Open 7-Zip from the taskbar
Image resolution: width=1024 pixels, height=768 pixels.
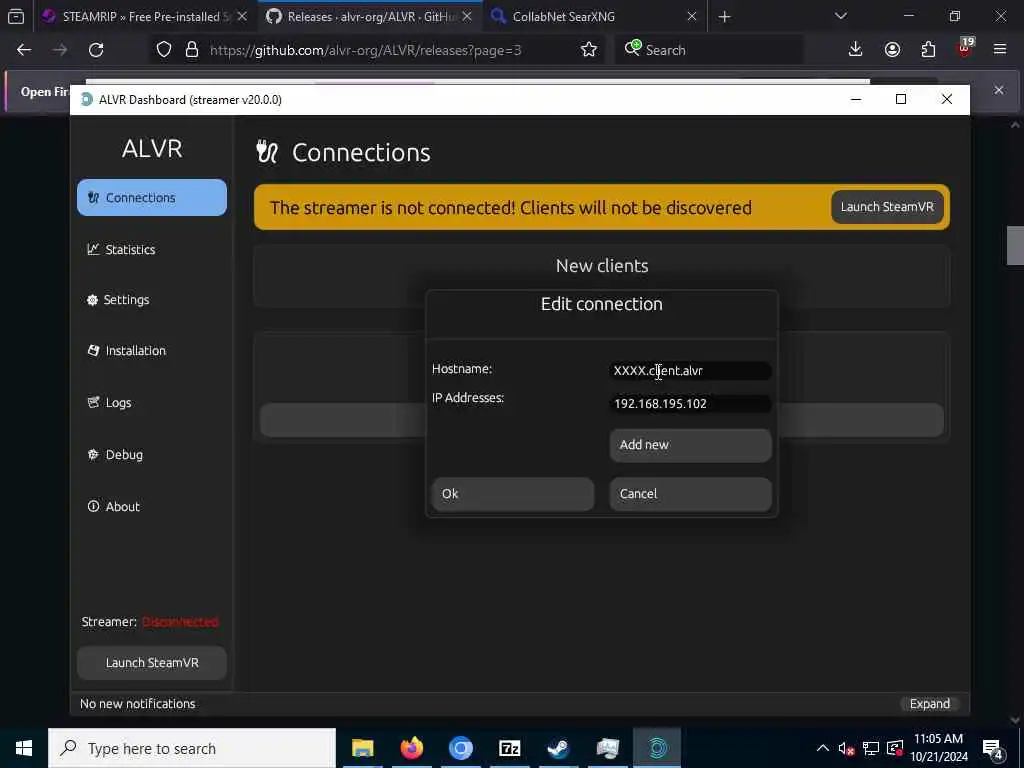point(509,748)
